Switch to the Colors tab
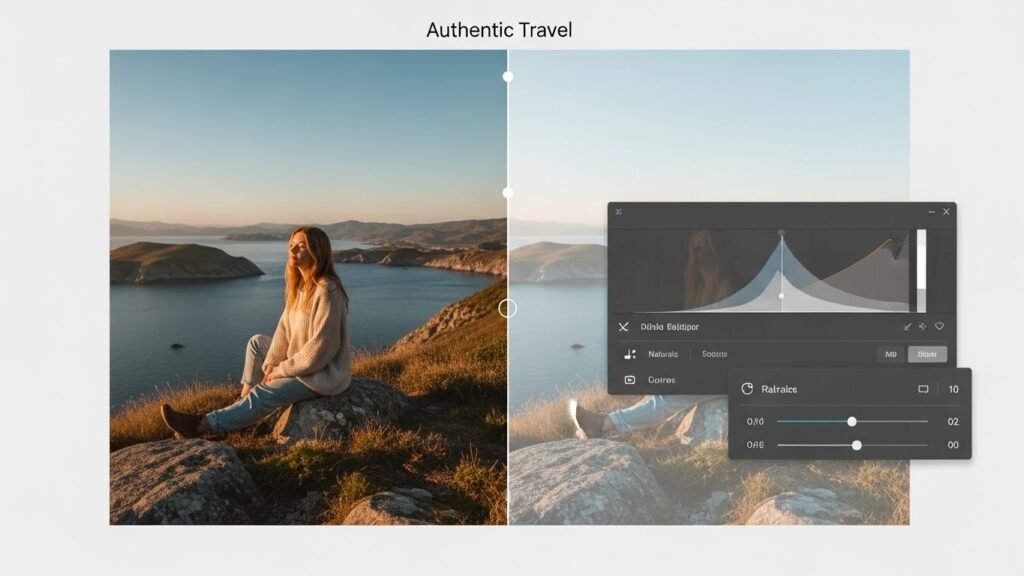This screenshot has width=1024, height=576. click(661, 380)
